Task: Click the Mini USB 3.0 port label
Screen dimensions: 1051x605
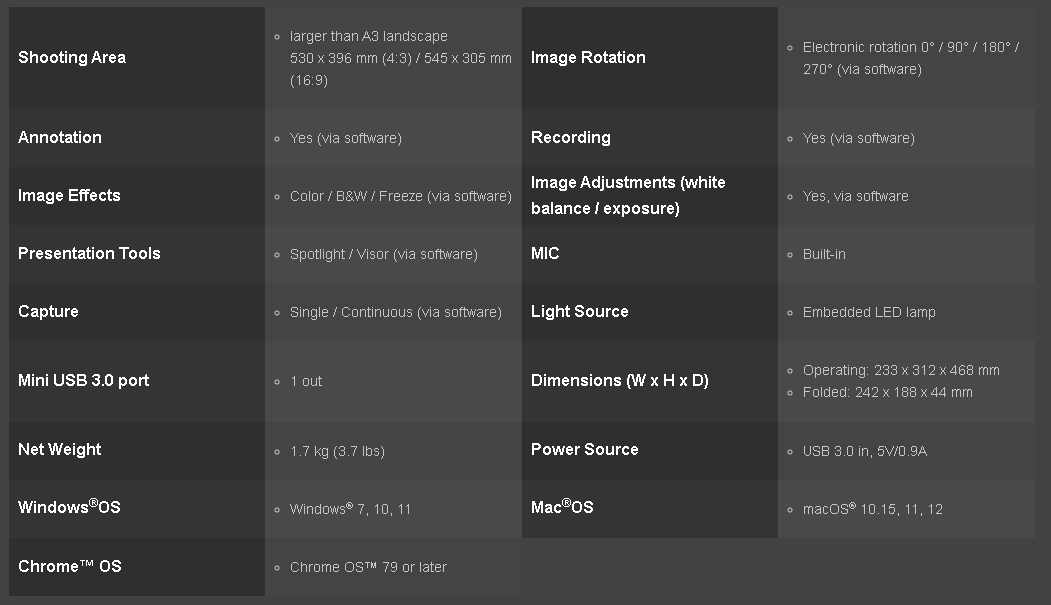Action: pyautogui.click(x=84, y=381)
